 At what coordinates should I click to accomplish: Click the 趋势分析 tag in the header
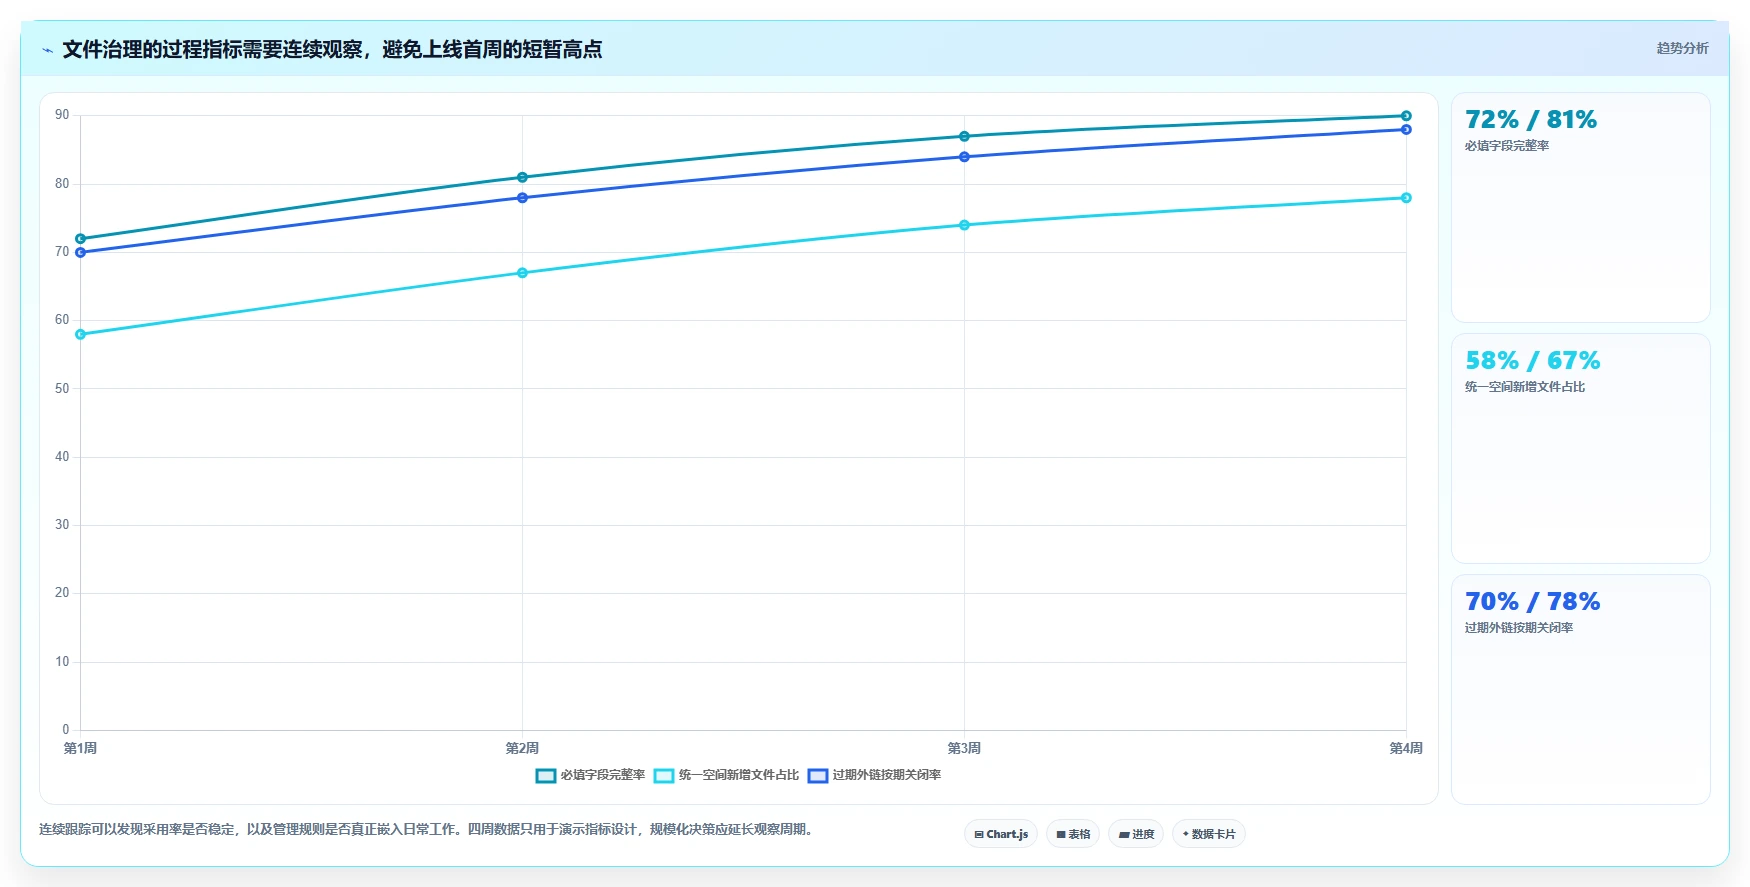(x=1682, y=48)
